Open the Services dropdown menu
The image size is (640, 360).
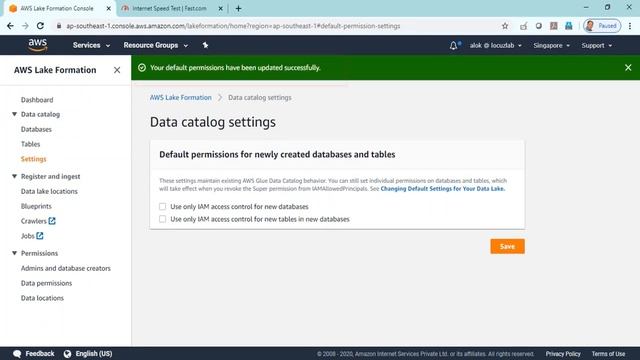pyautogui.click(x=91, y=45)
